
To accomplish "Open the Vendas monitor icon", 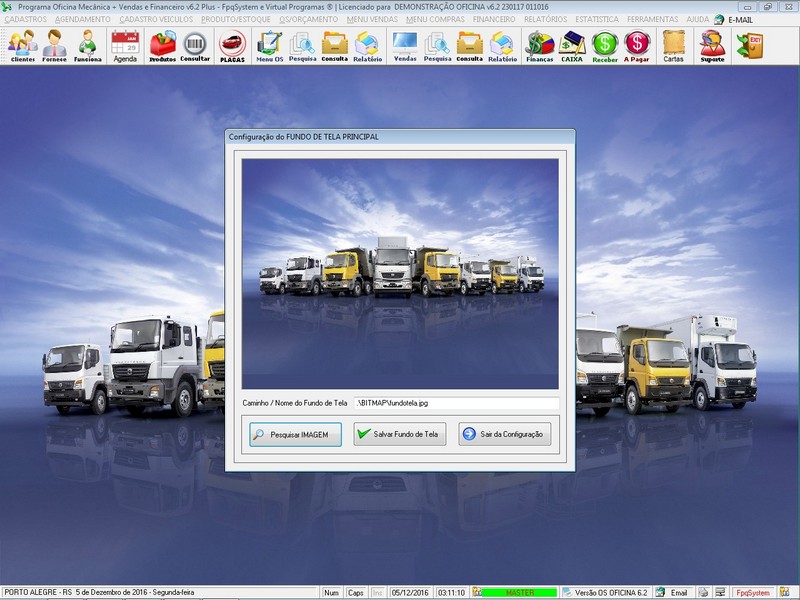I will point(405,45).
